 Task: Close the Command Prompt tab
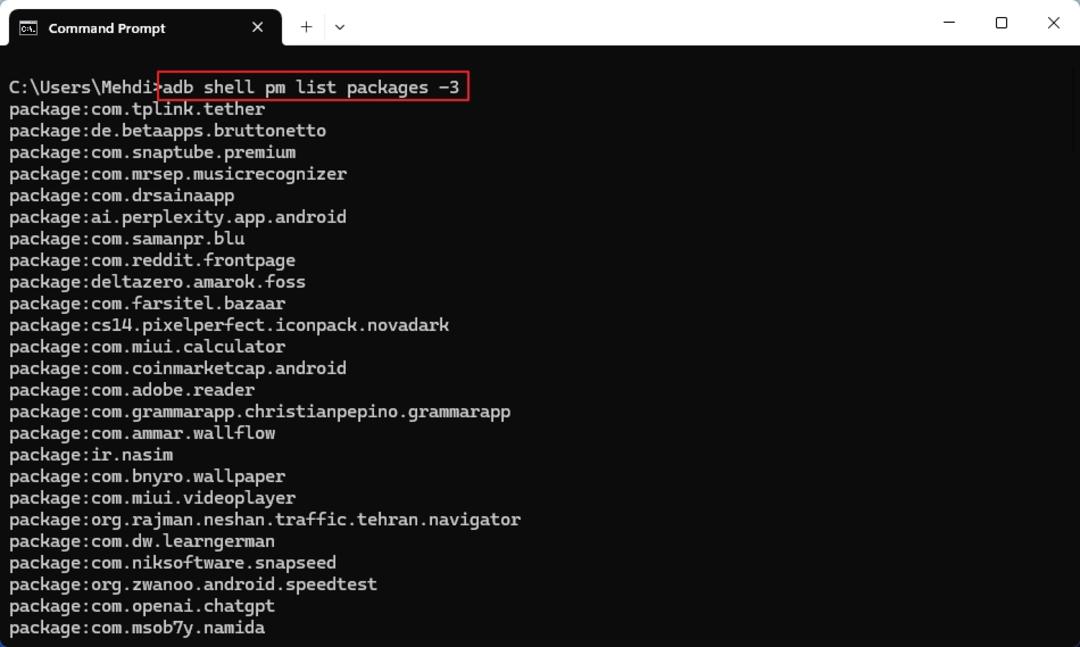[x=258, y=27]
